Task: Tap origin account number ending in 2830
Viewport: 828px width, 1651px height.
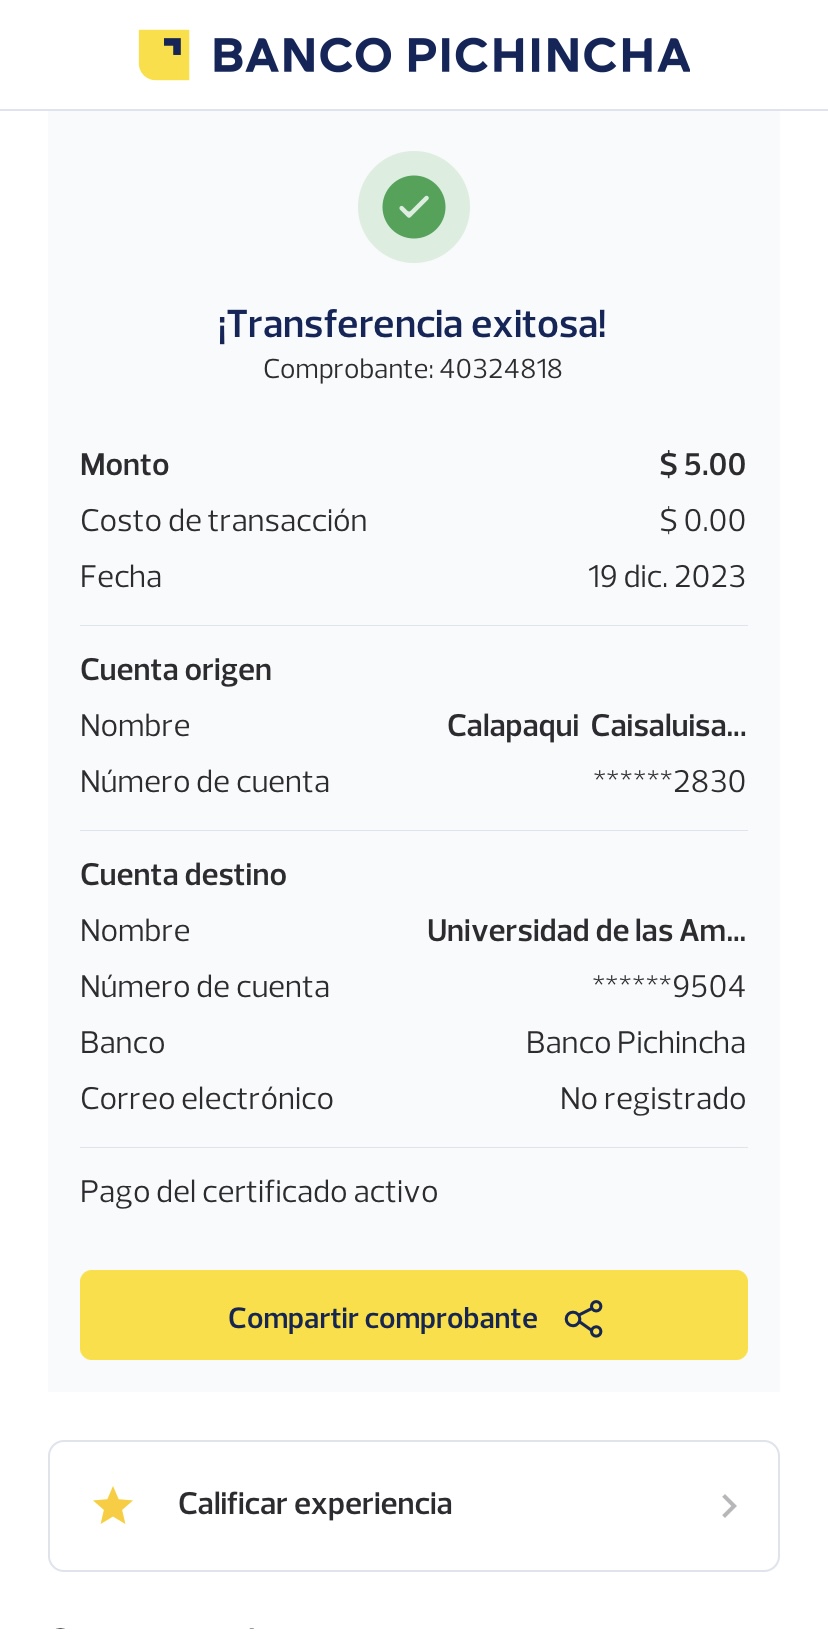Action: [669, 782]
